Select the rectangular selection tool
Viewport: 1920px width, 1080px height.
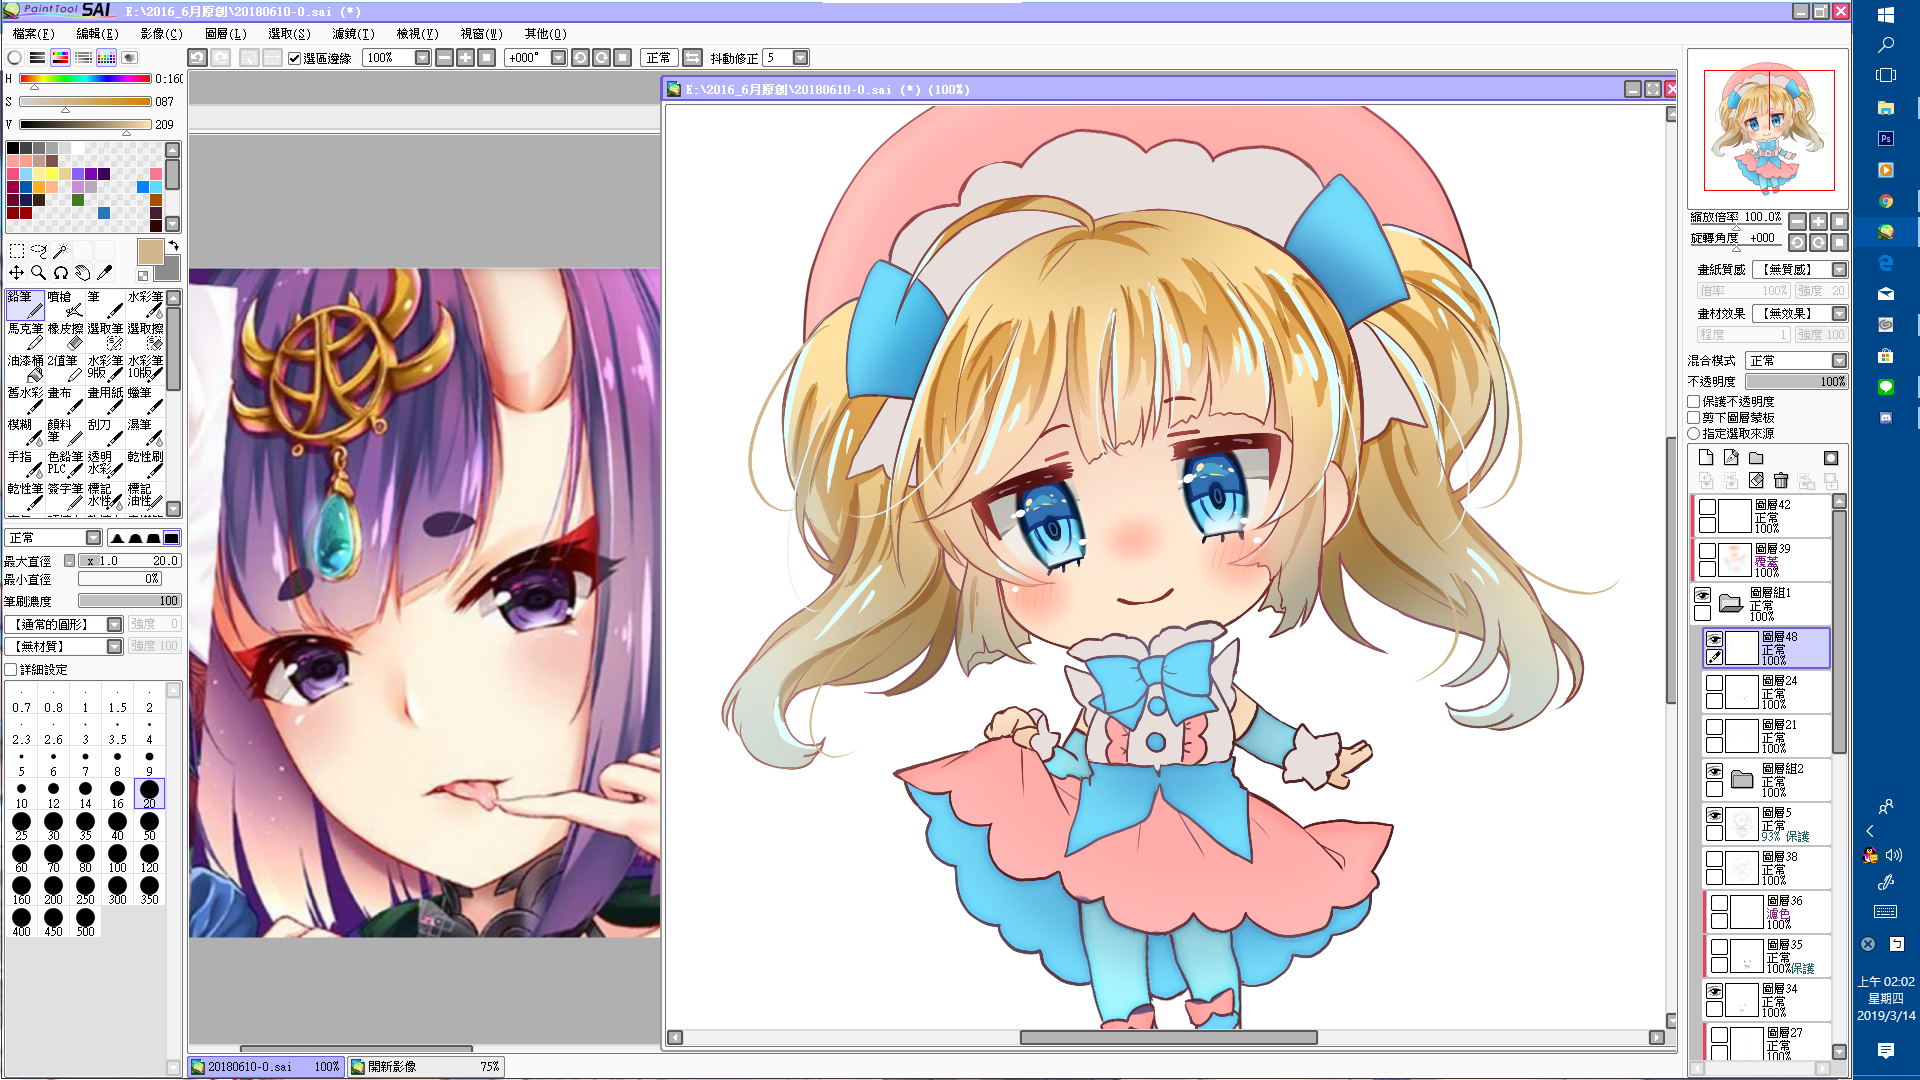17,251
